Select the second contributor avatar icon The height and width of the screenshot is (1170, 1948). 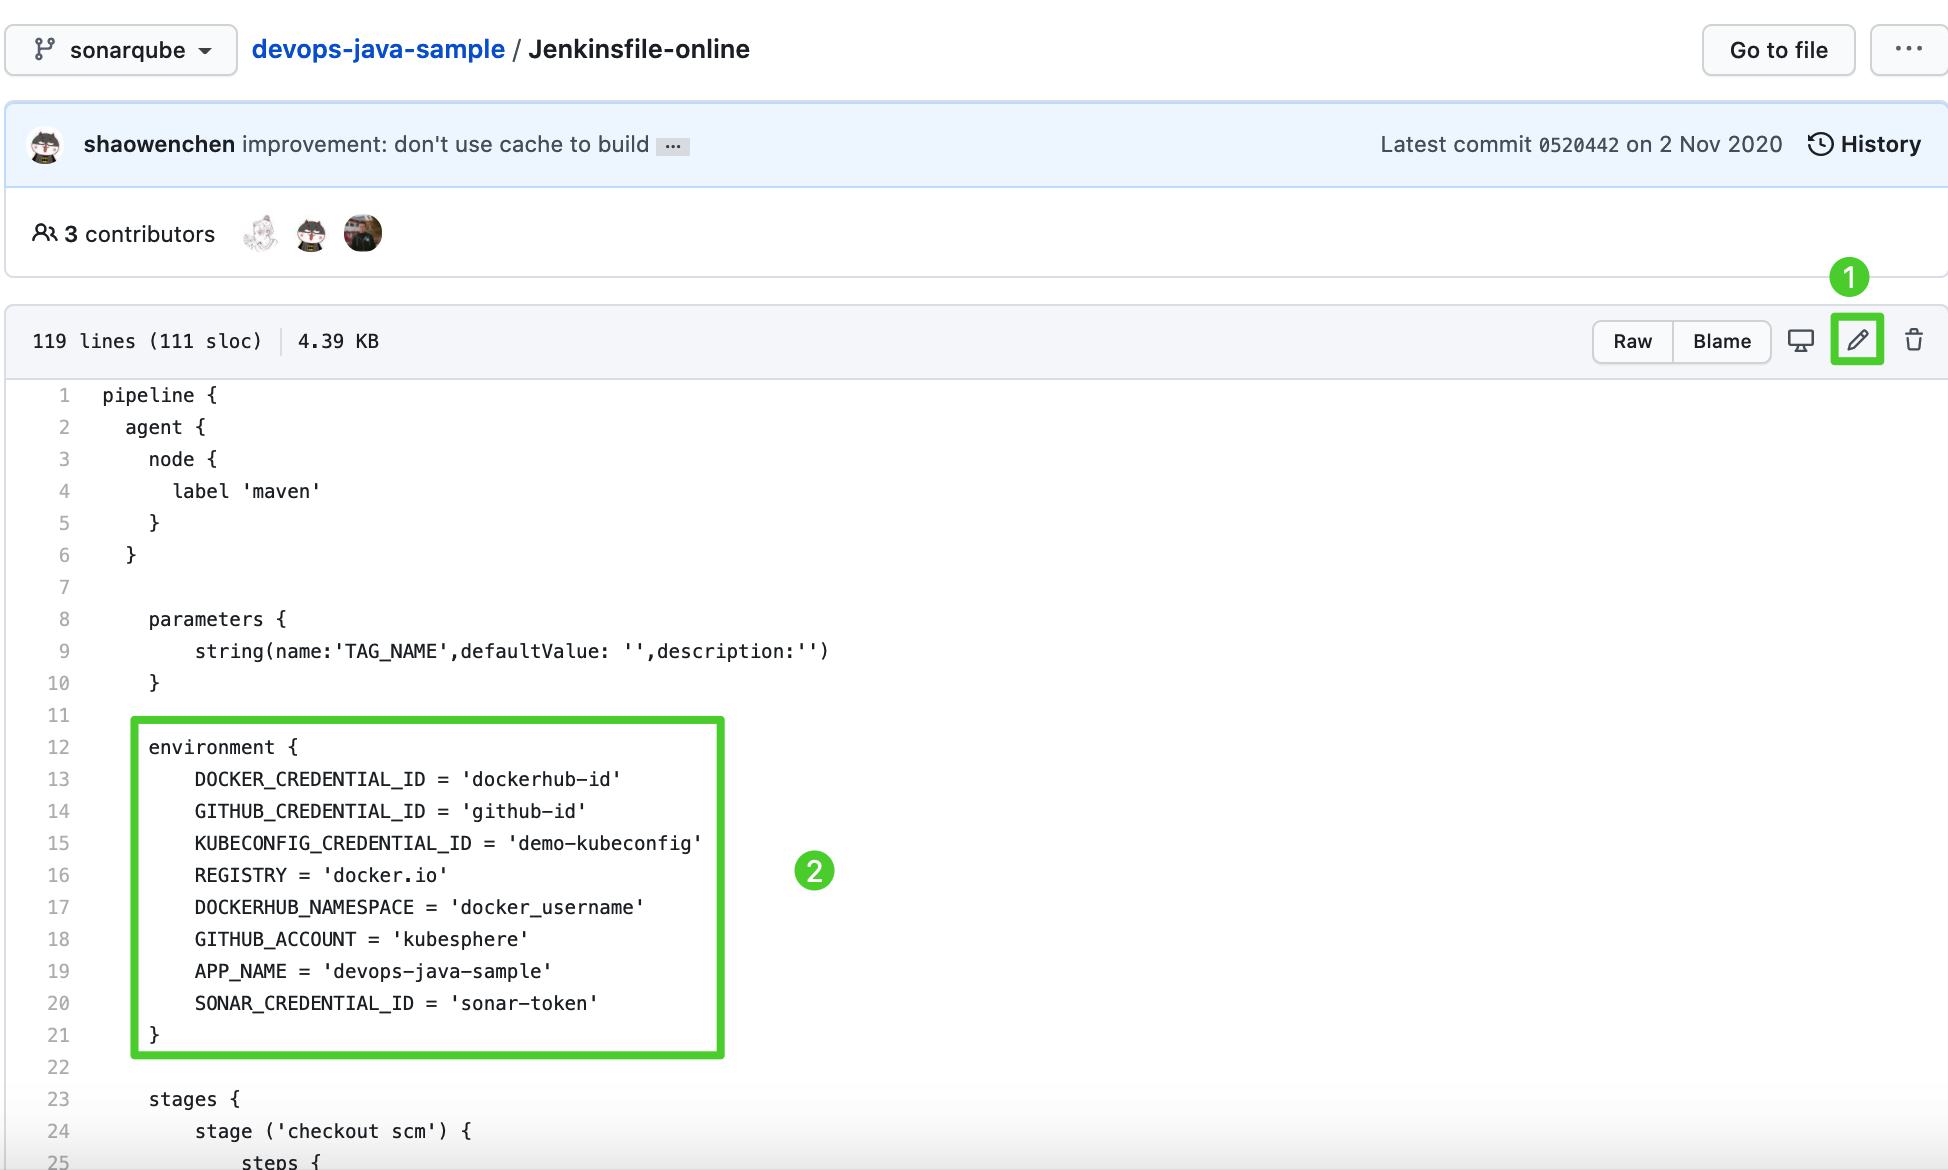coord(309,232)
